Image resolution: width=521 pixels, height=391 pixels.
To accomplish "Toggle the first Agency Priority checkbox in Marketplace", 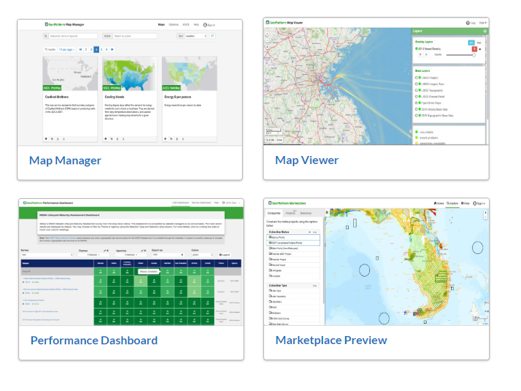I will pos(270,237).
